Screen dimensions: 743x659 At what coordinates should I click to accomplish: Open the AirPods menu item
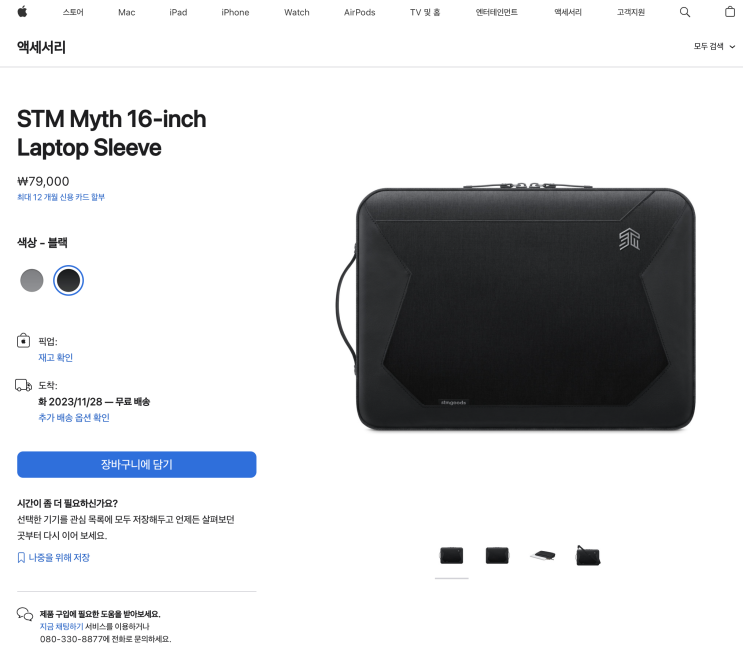tap(359, 12)
